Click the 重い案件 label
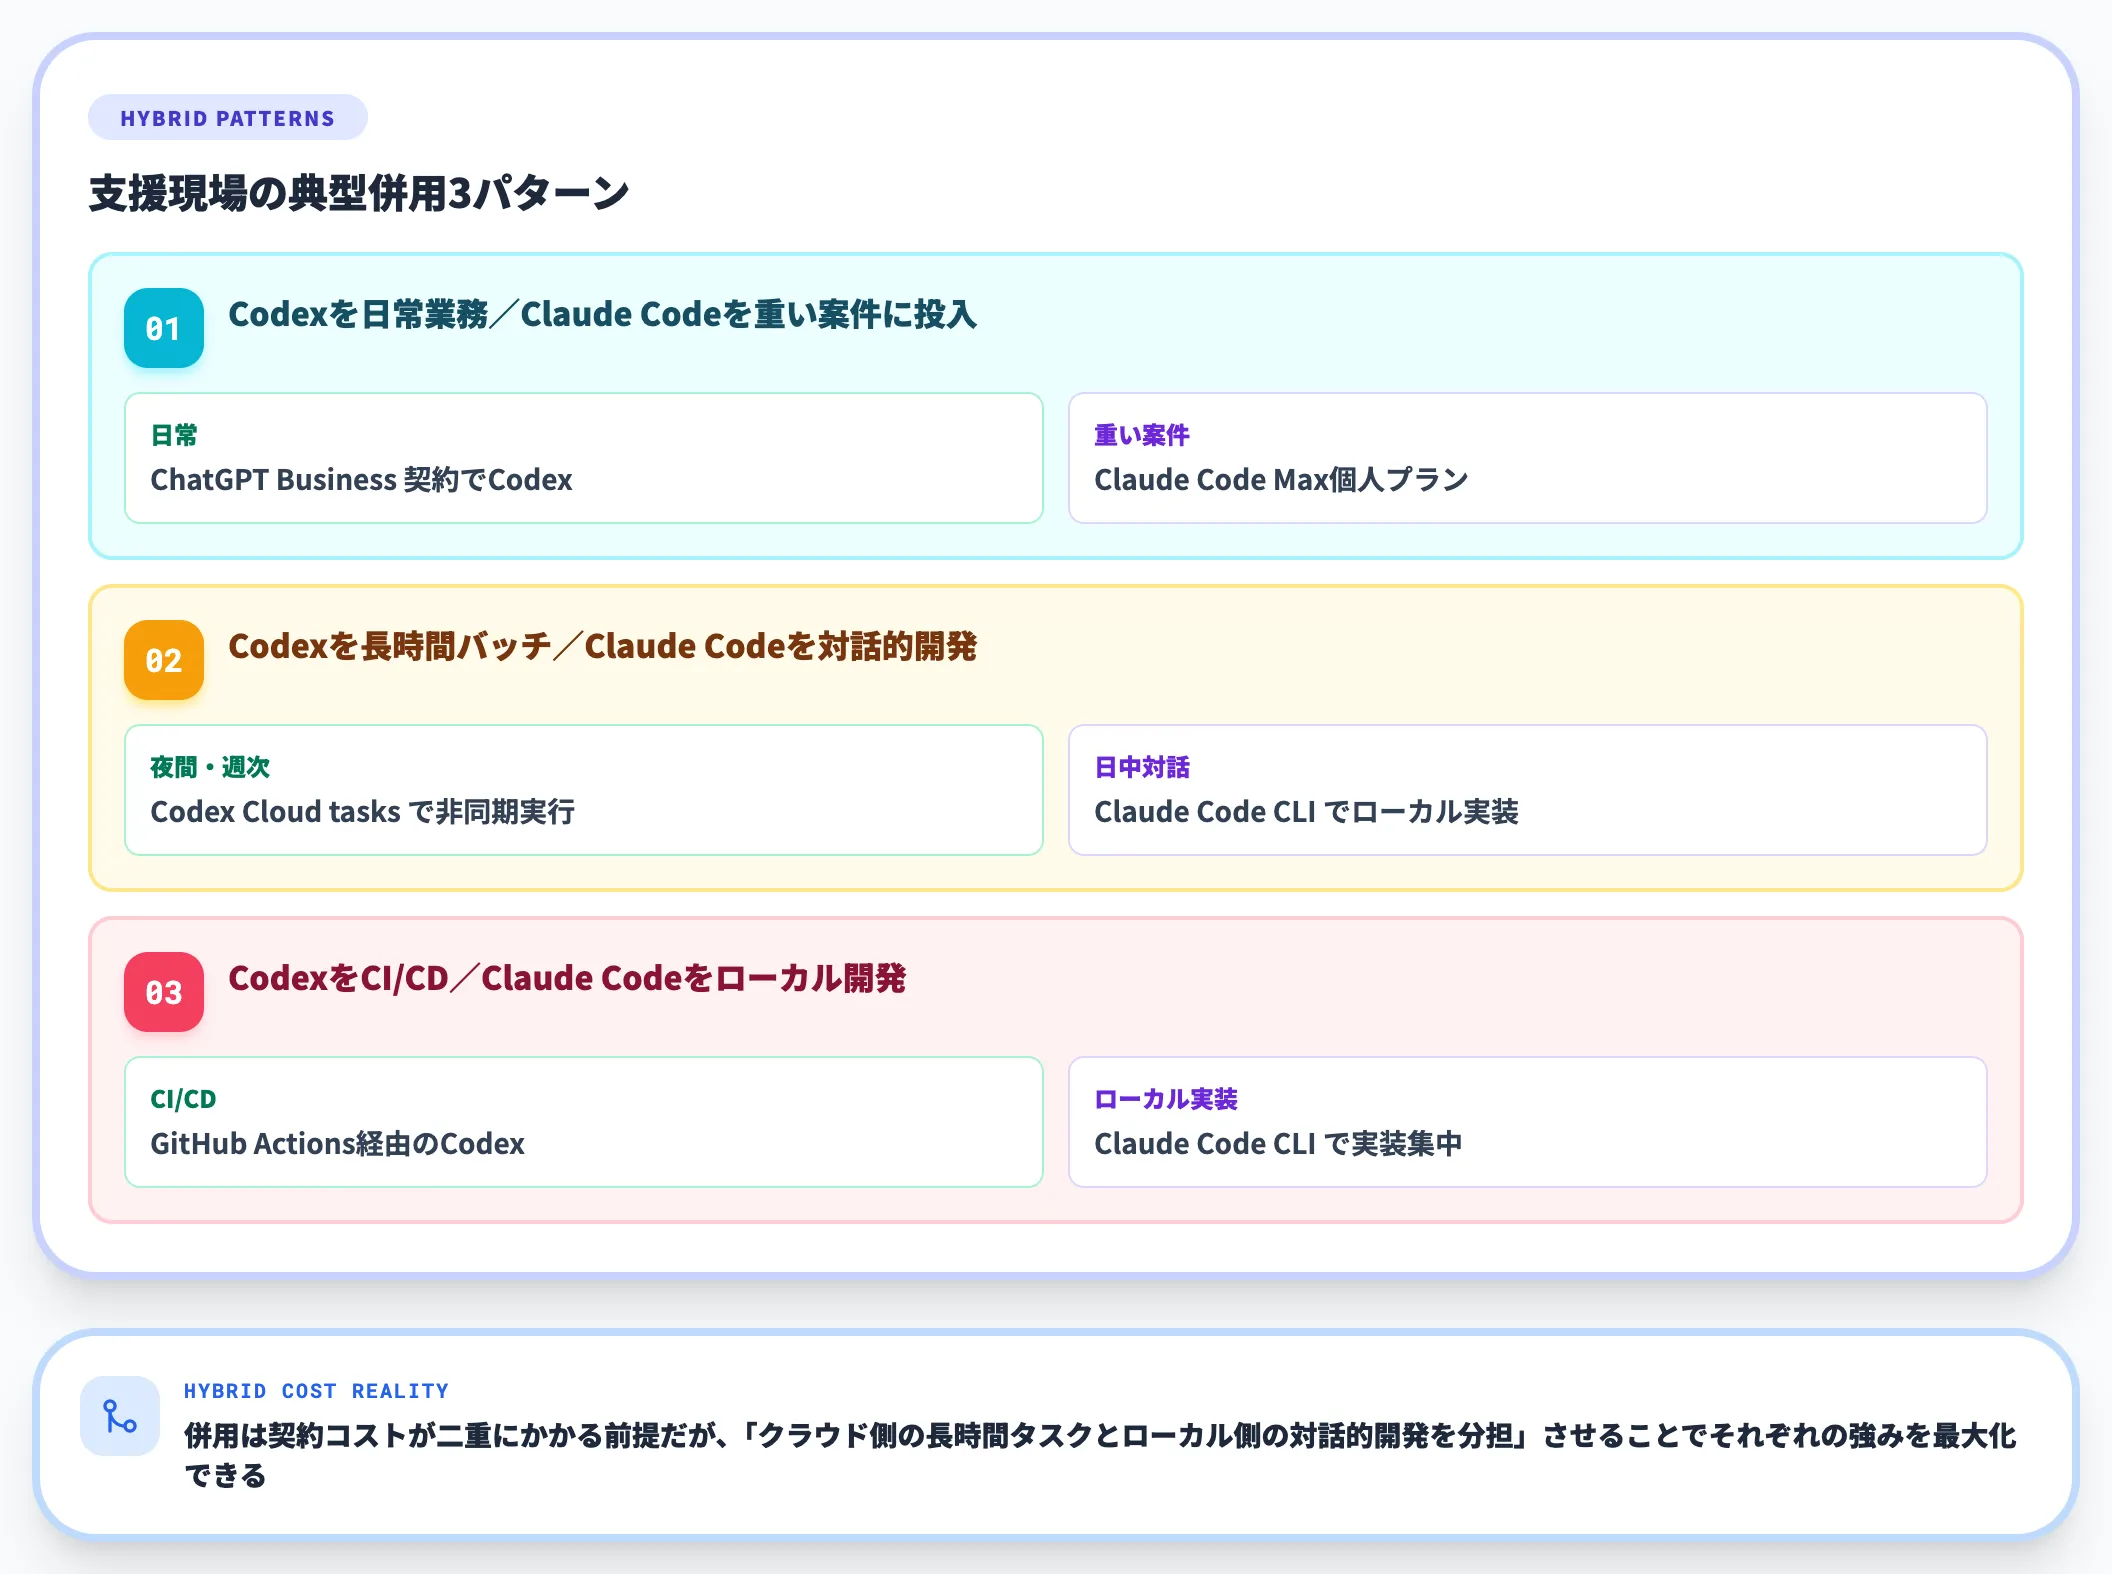2112x1574 pixels. [x=1142, y=435]
